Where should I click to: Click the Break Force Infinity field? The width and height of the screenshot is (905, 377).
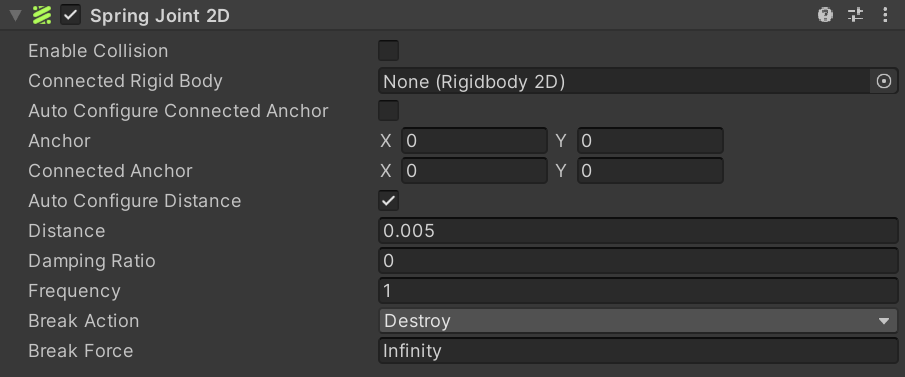(x=638, y=351)
